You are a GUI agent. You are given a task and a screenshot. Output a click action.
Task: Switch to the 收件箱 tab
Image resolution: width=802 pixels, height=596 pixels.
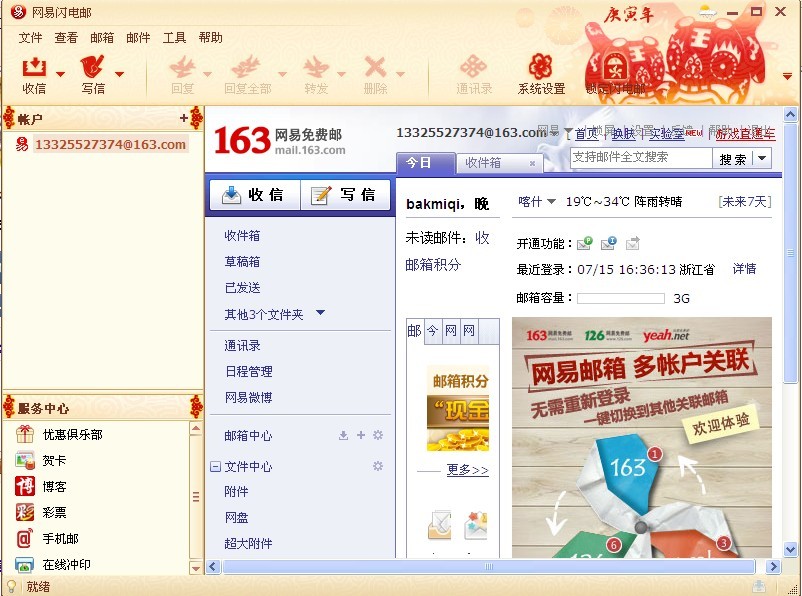tap(483, 163)
